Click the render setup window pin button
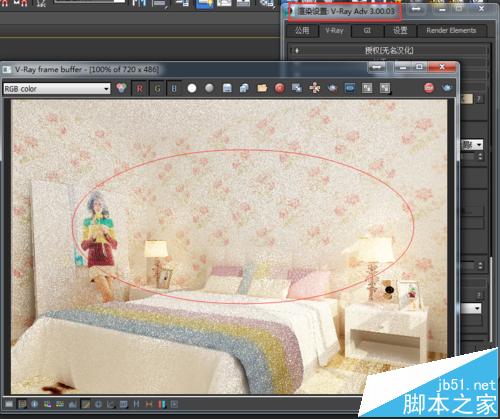 pos(416,9)
